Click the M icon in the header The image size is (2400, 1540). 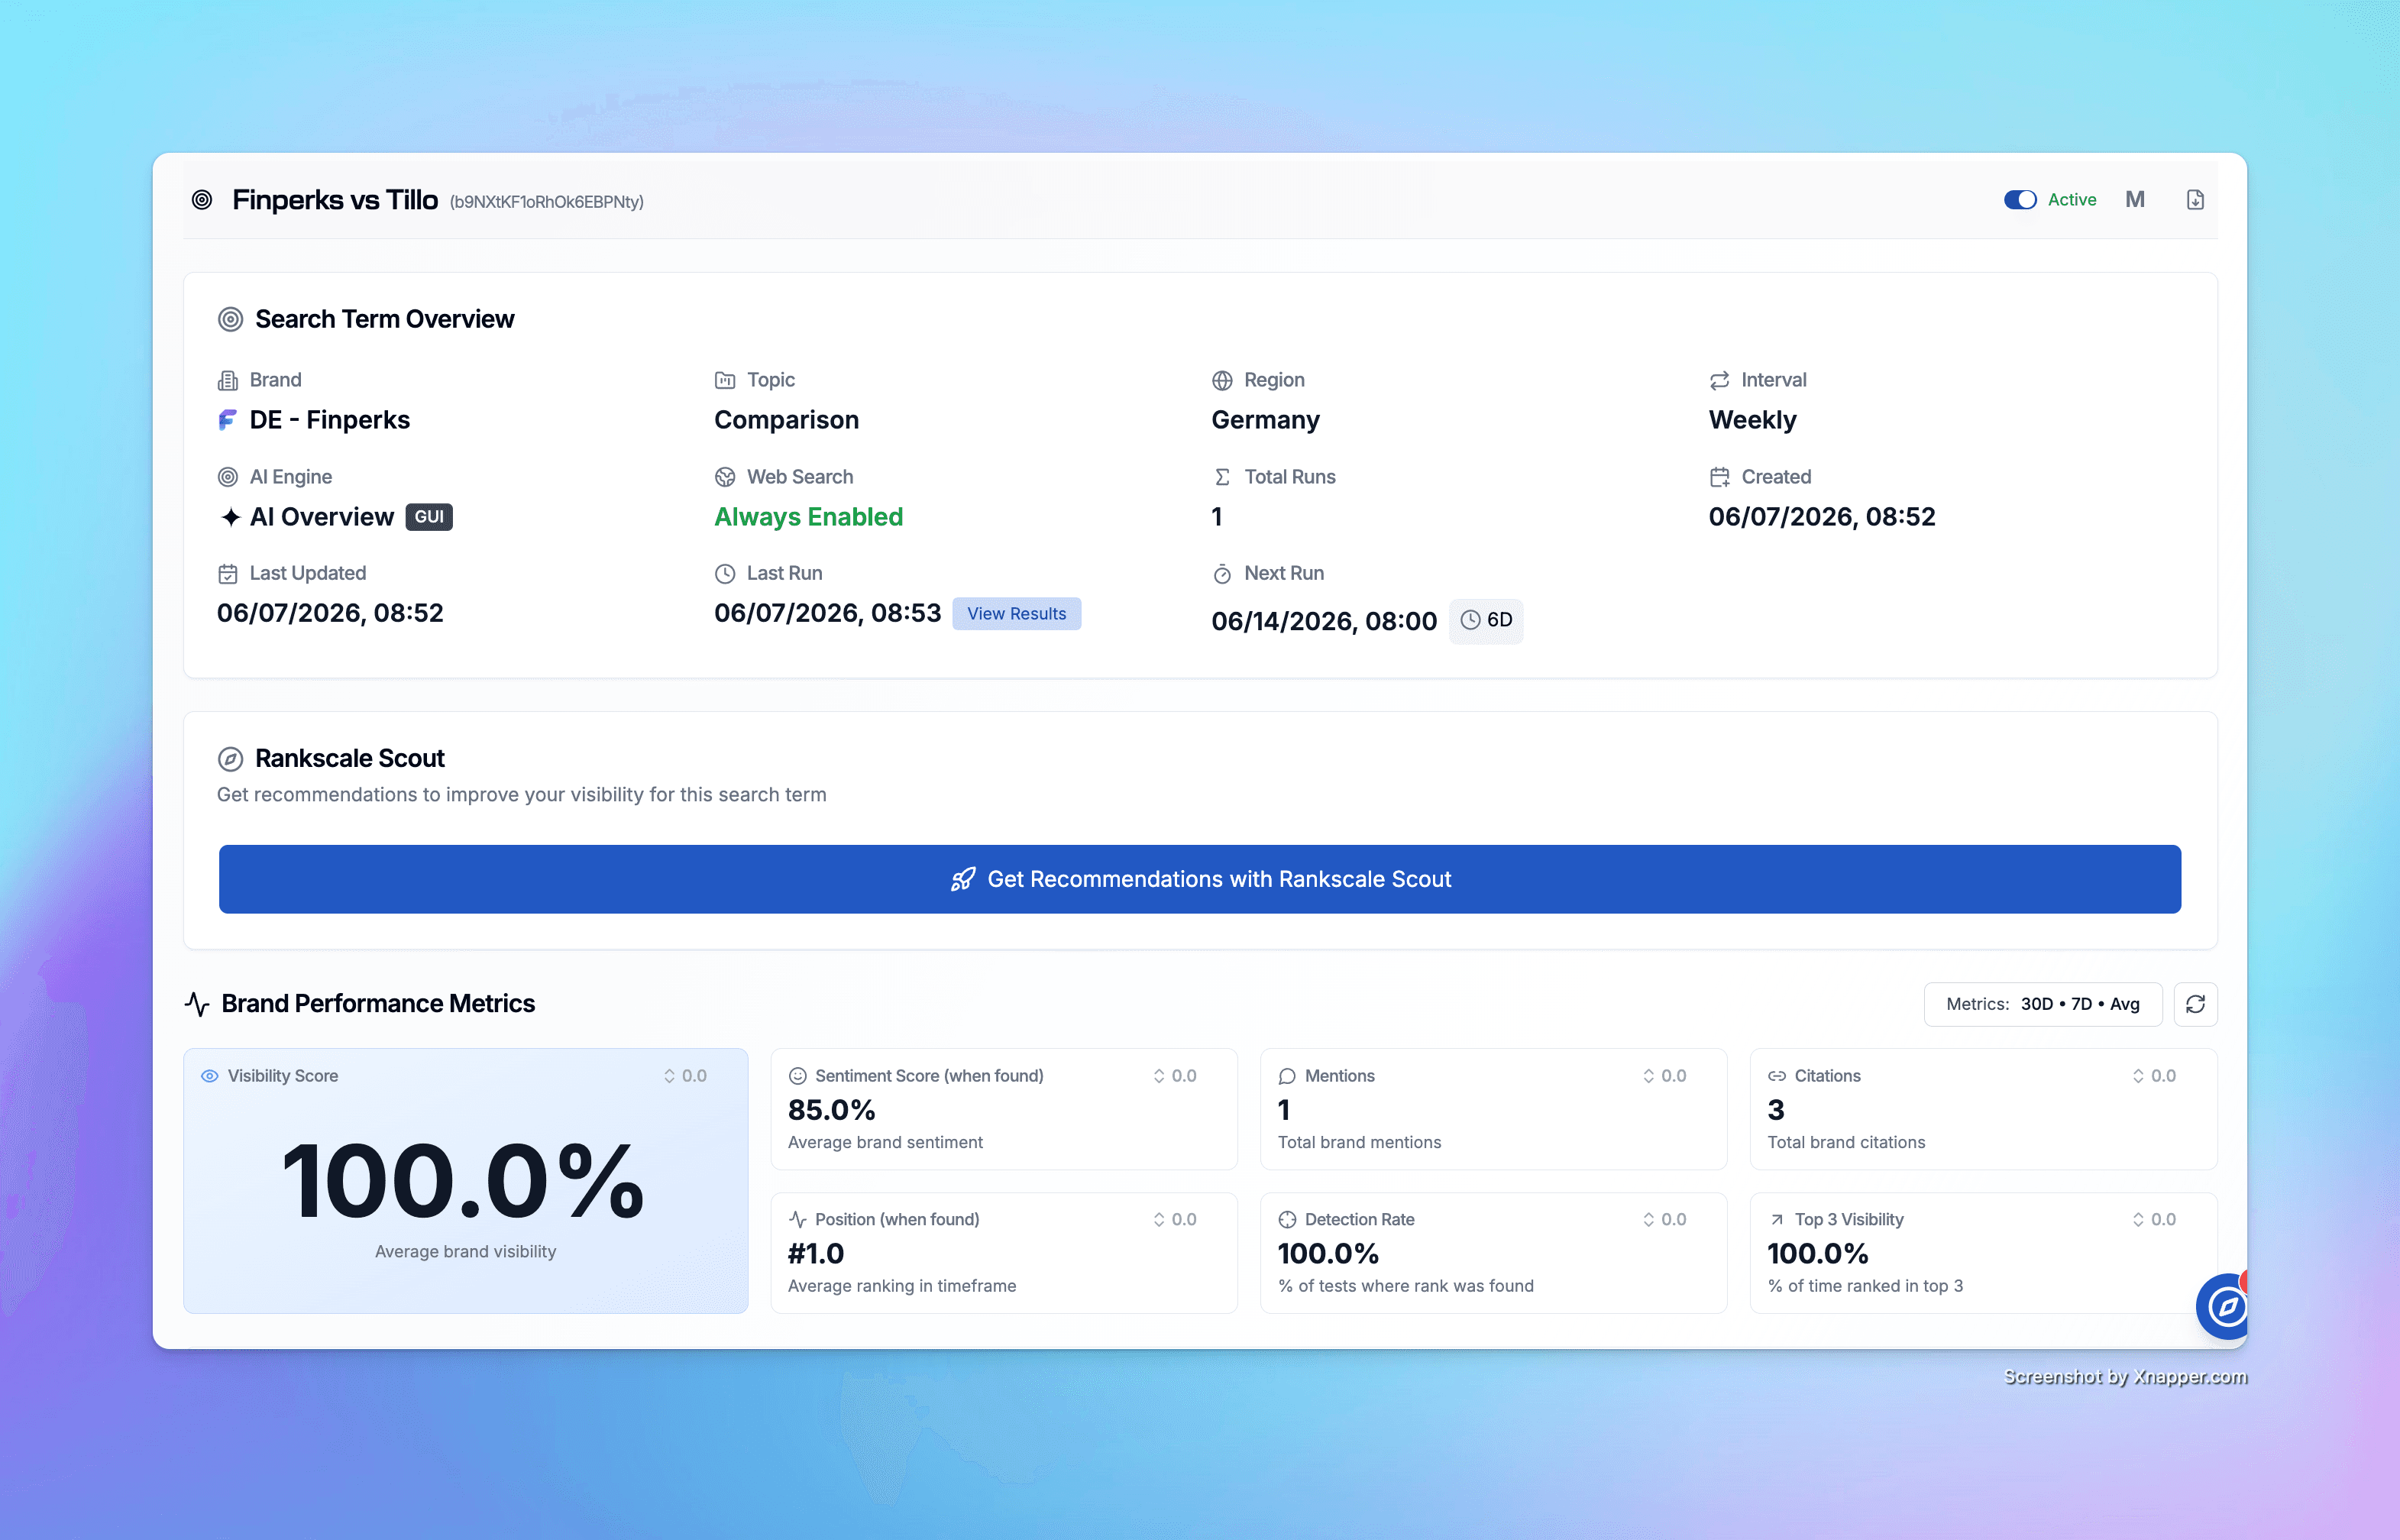coord(2135,200)
